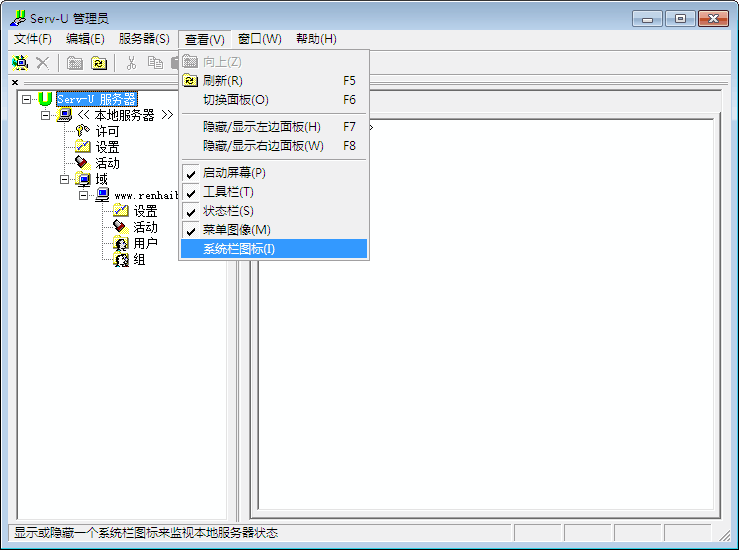Screen dimensions: 739x550
Task: Open the 服务器(S) menu
Action: 144,39
